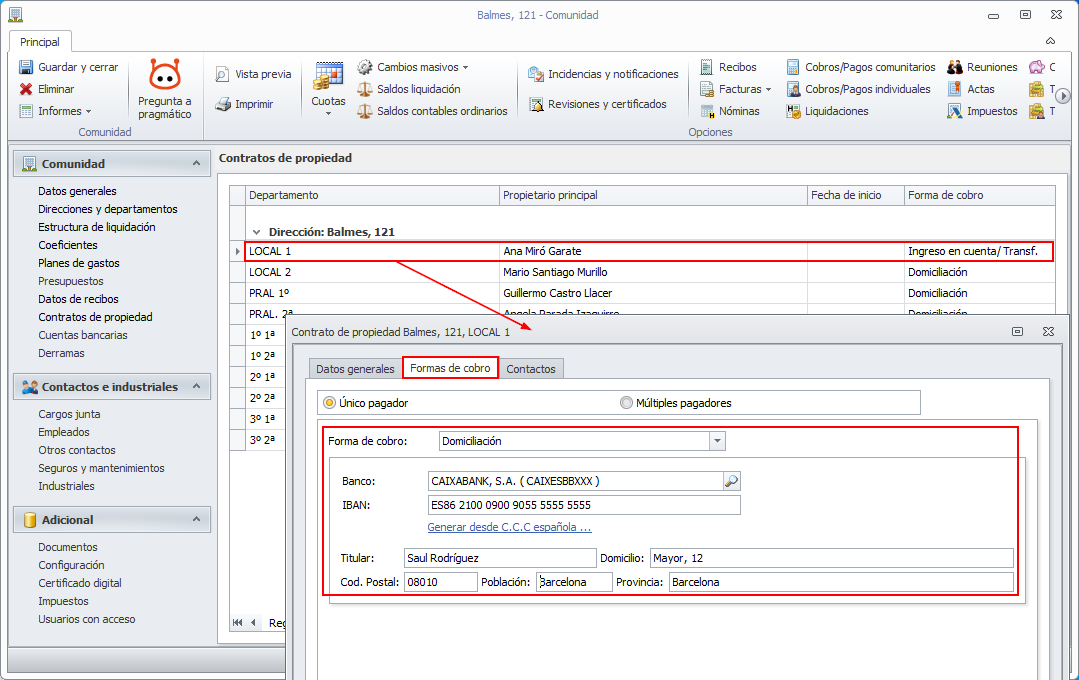
Task: Ask Pregunta a pragmático mascot
Action: 165,74
